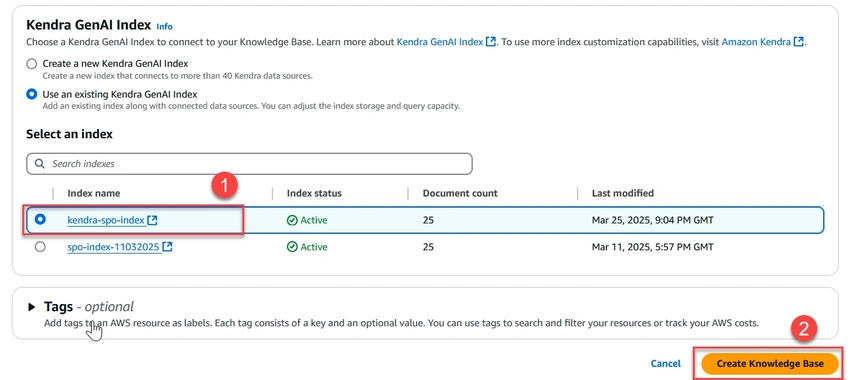Visit the Amazon Kendra link

point(756,41)
